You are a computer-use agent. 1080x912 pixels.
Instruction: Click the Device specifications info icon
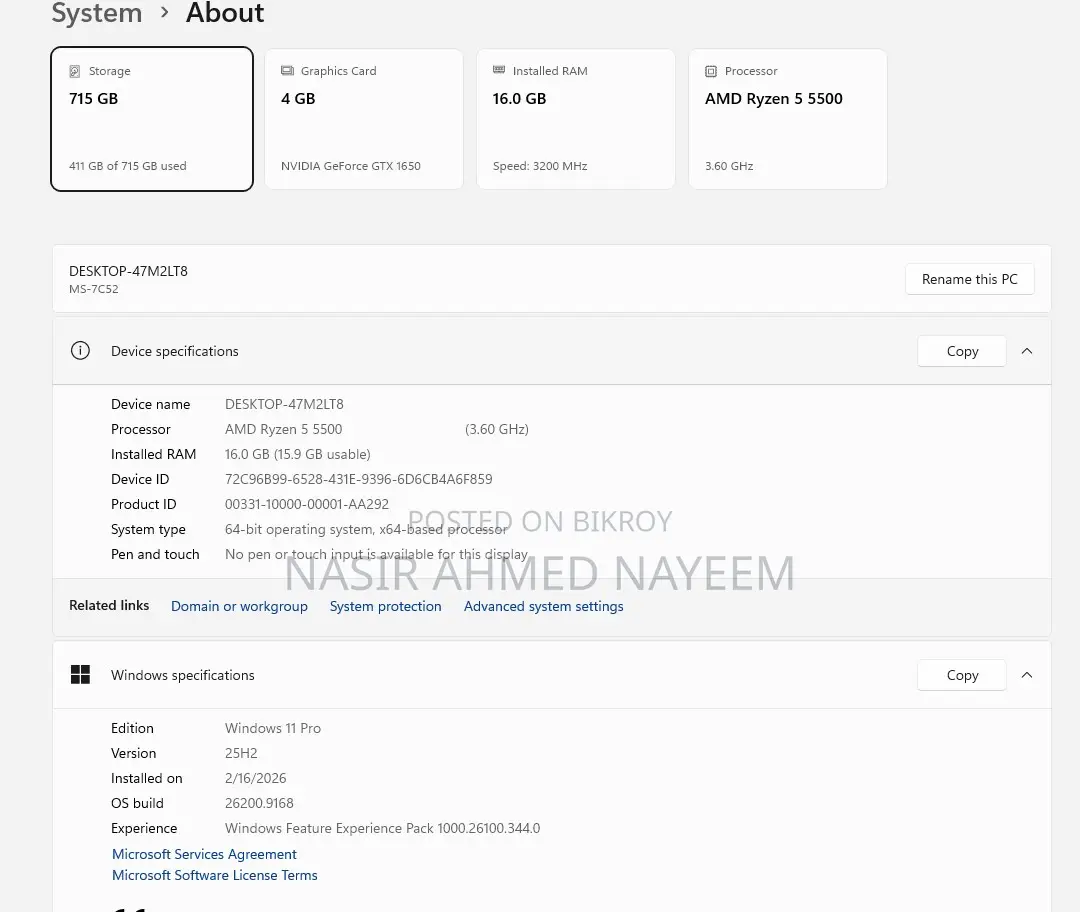click(x=80, y=351)
